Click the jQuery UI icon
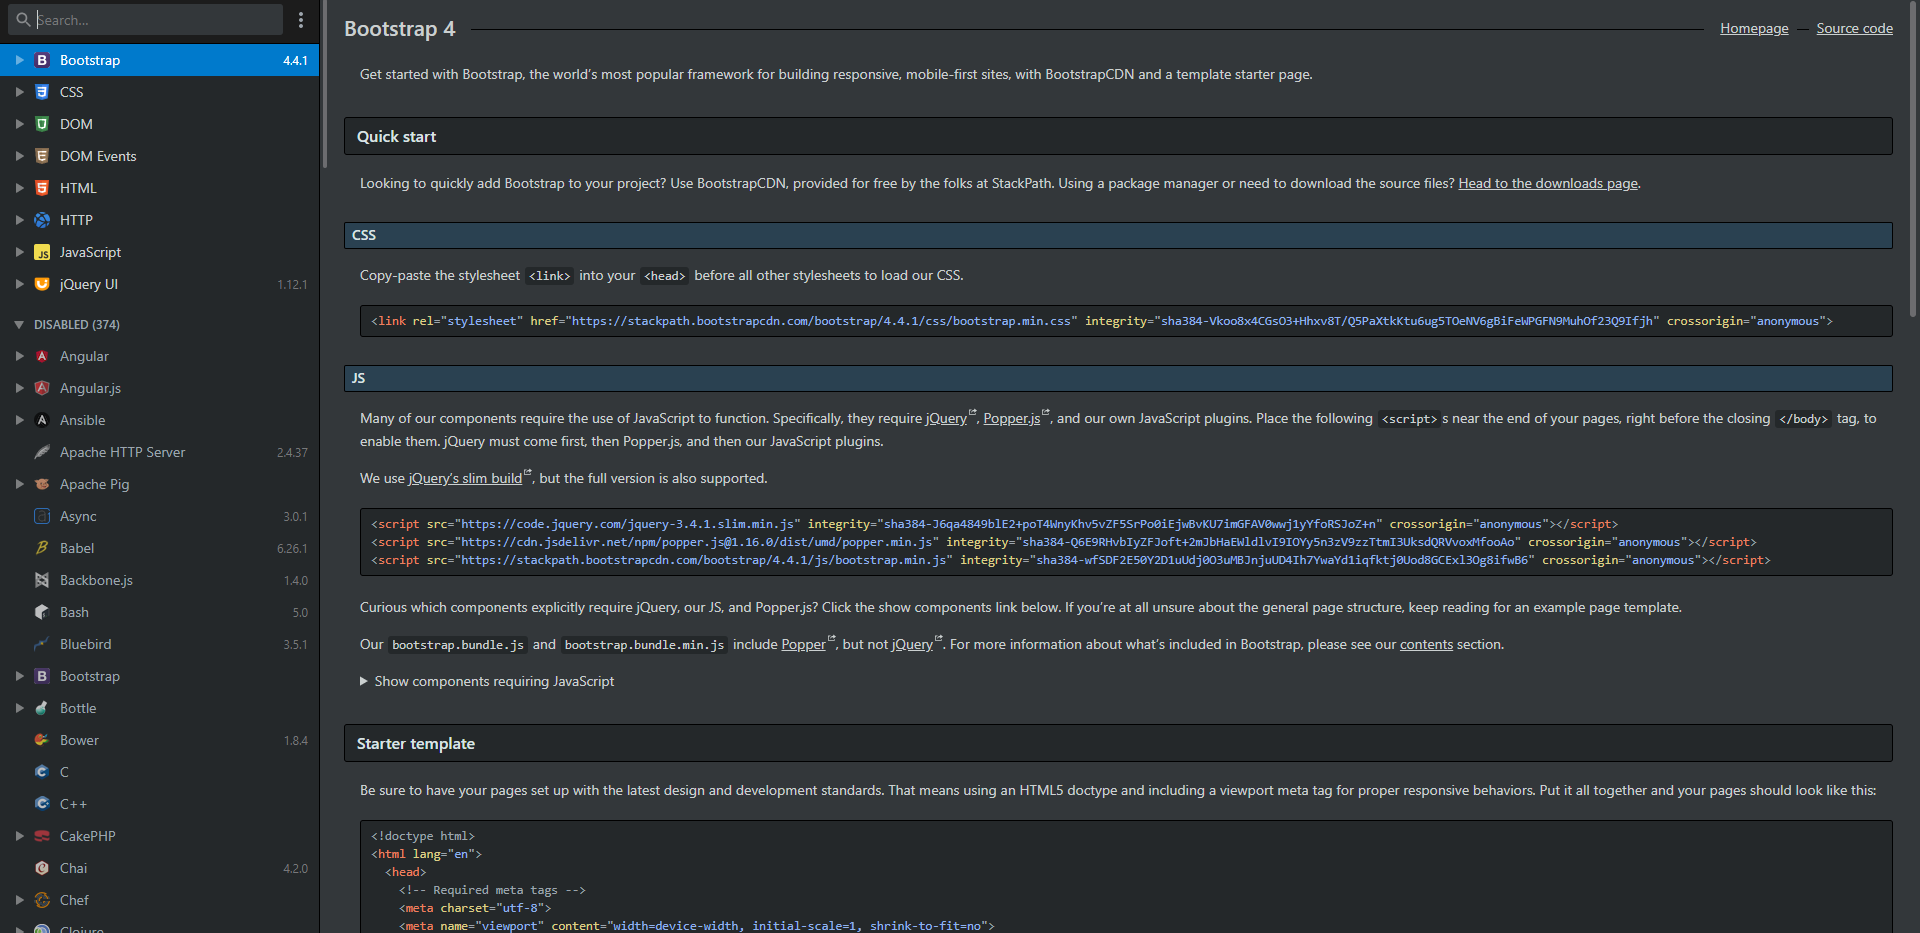This screenshot has height=933, width=1920. tap(42, 284)
